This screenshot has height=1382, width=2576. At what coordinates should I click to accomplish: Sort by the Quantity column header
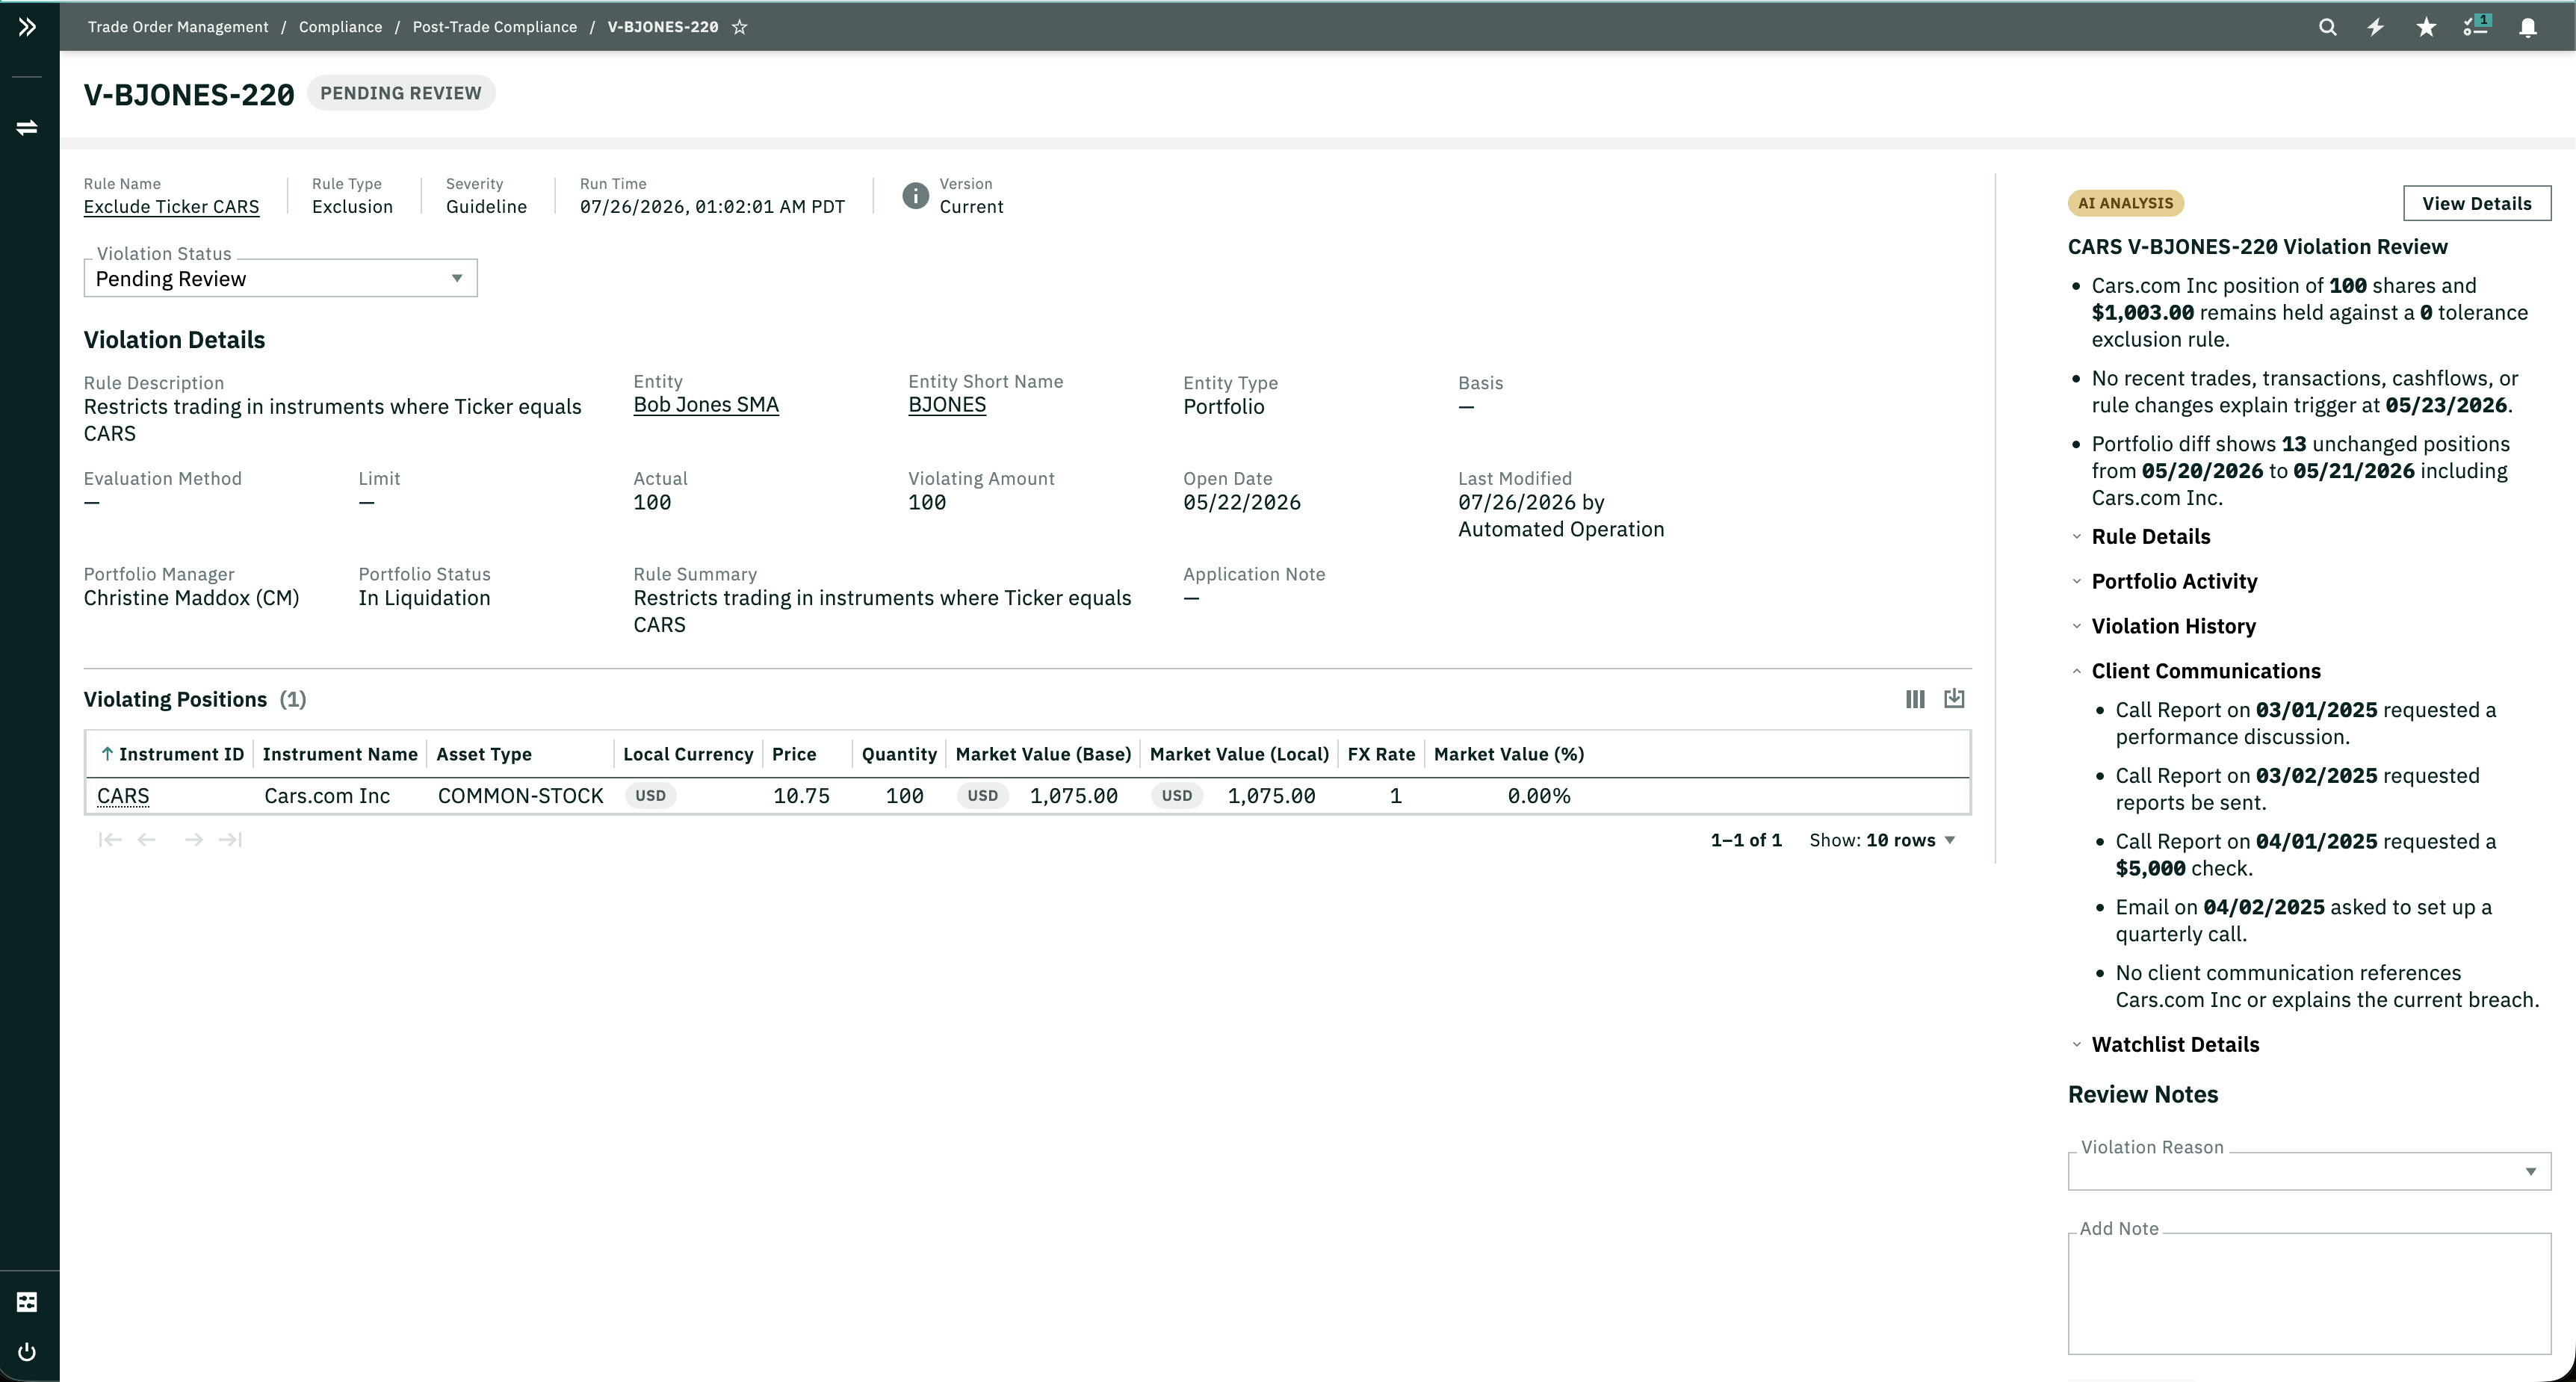click(x=899, y=754)
